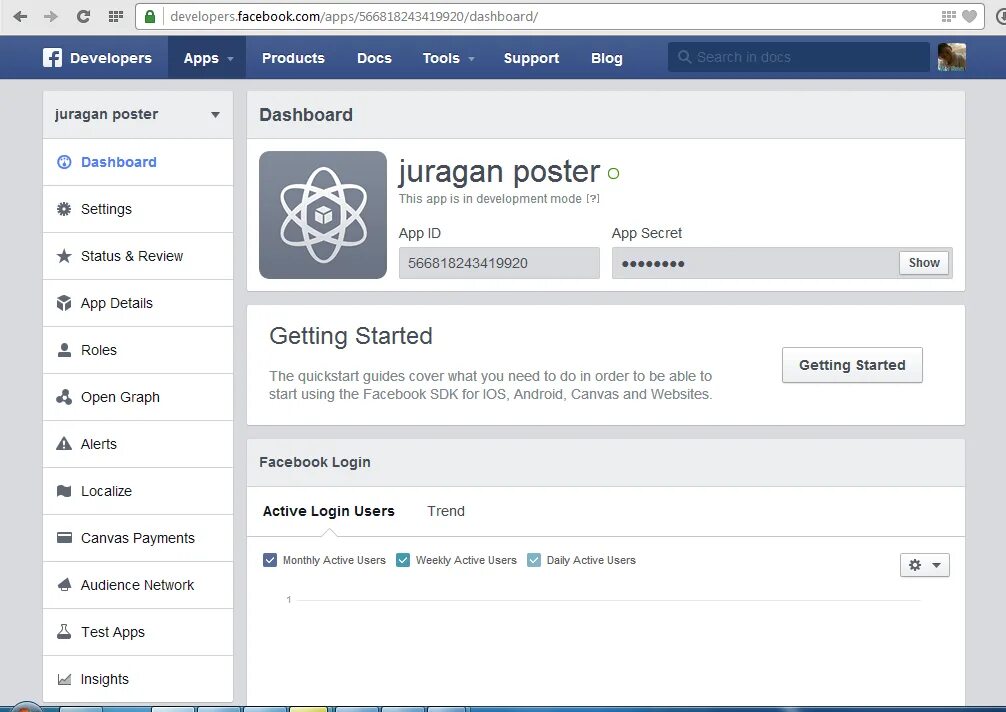Click the search magnifier icon in docs search
1006x712 pixels.
(x=685, y=57)
